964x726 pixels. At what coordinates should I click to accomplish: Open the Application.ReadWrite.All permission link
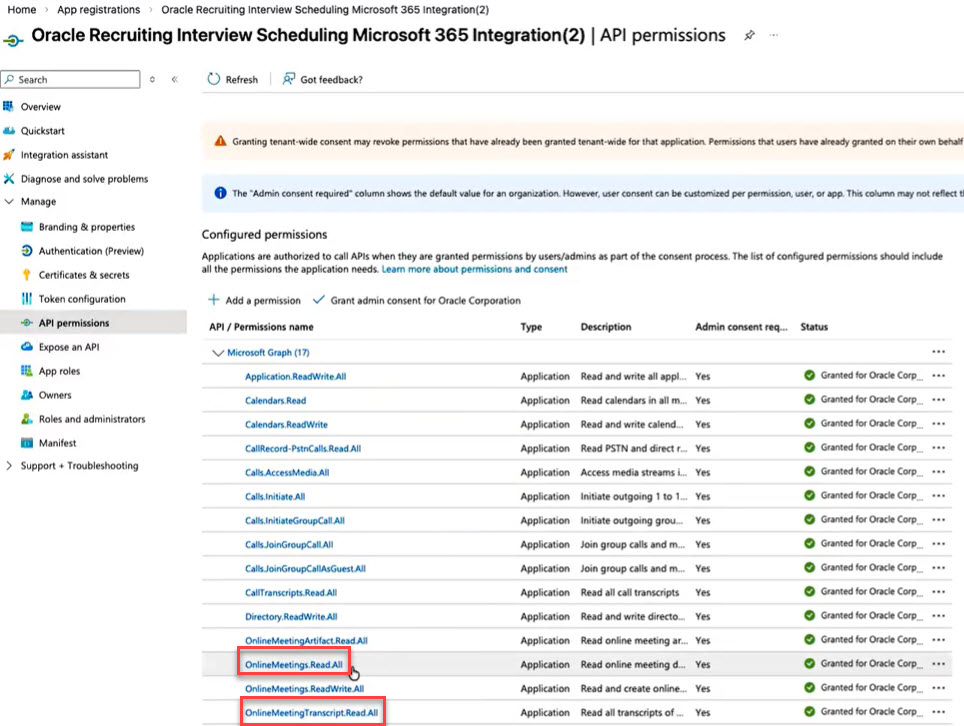[x=295, y=376]
